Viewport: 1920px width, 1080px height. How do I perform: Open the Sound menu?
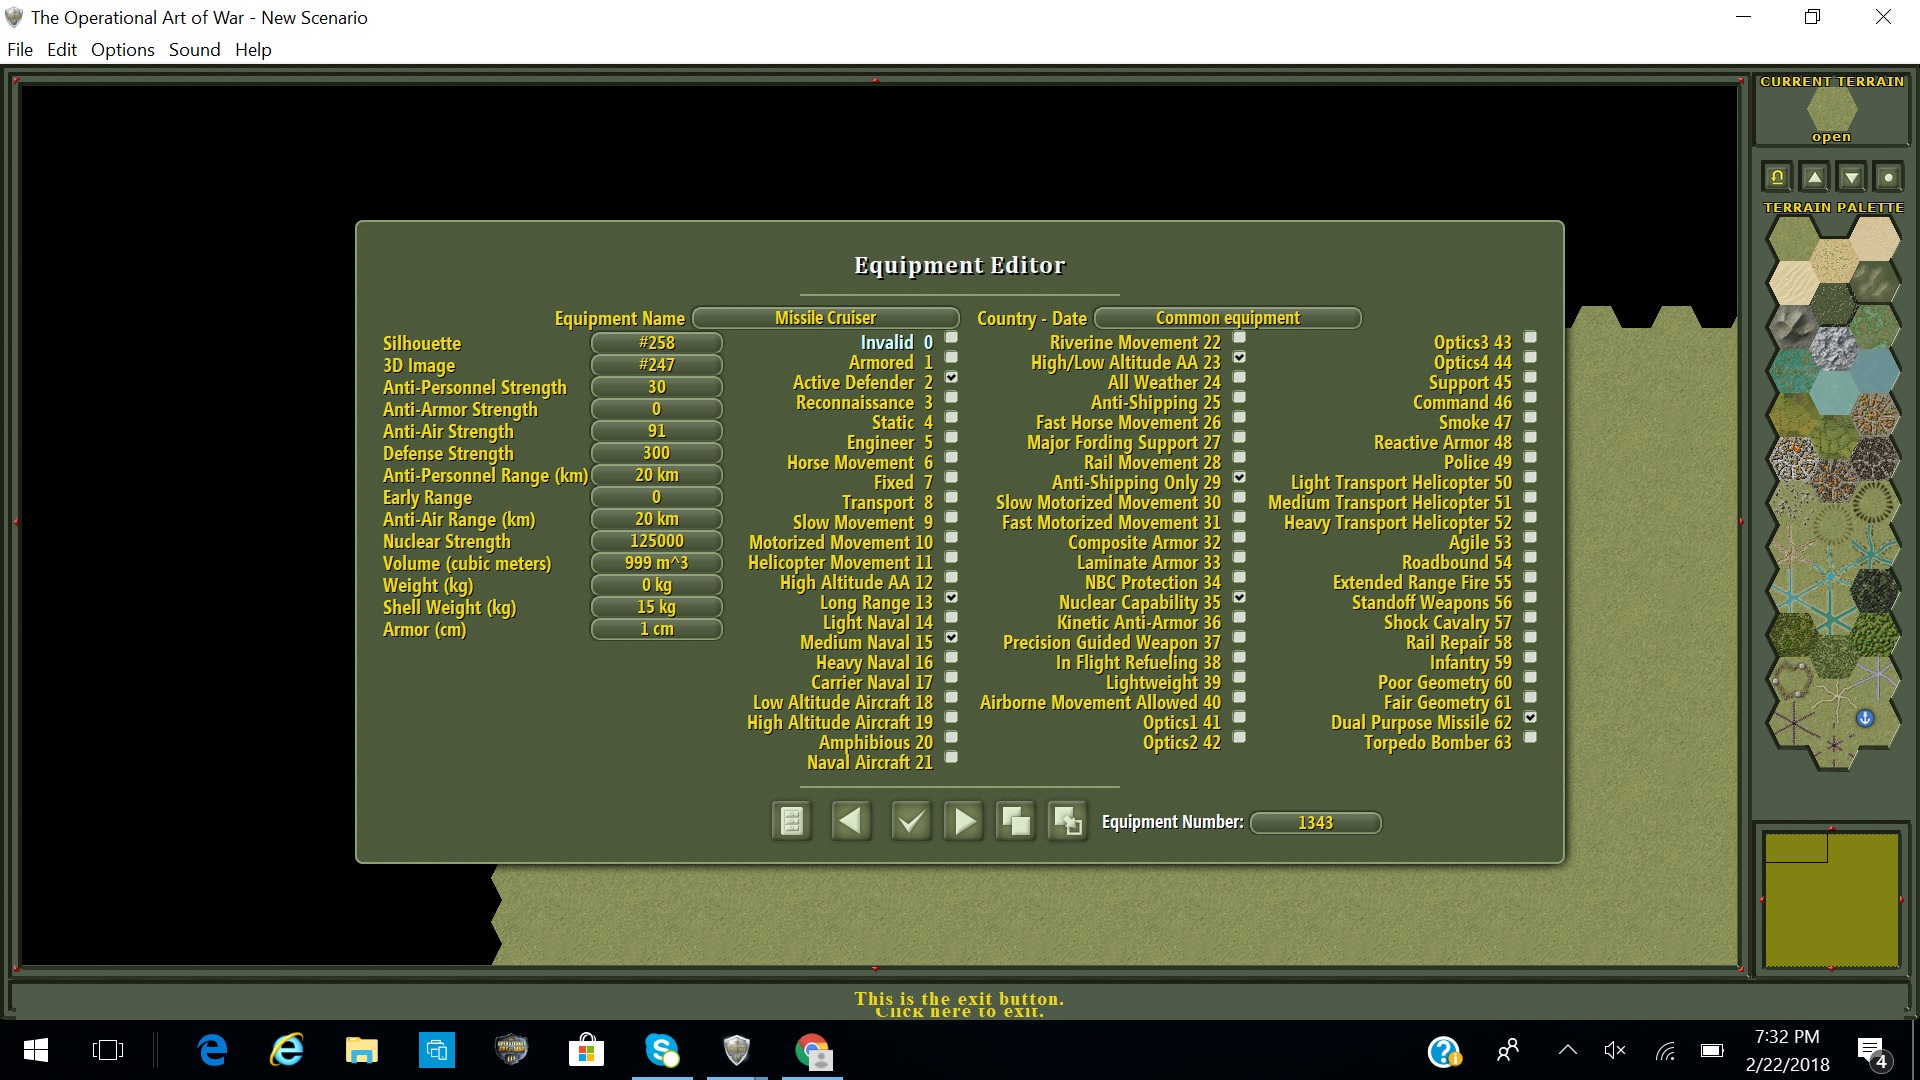click(x=194, y=50)
